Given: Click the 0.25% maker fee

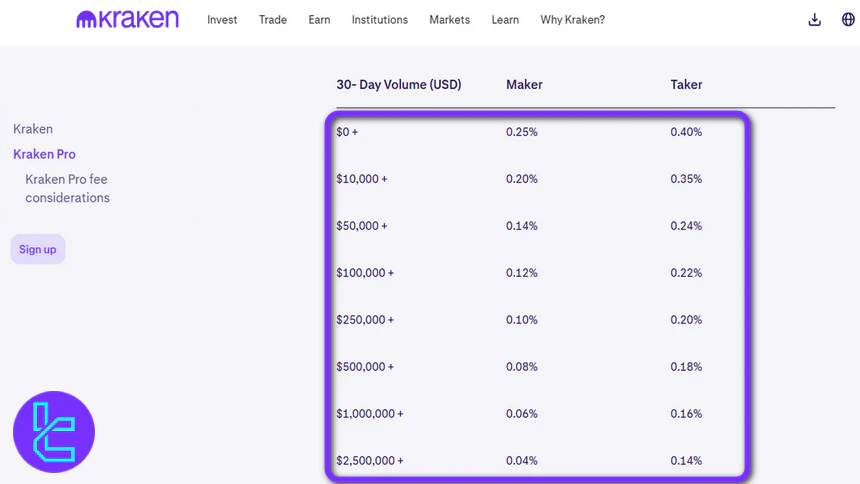Looking at the screenshot, I should click(x=522, y=132).
